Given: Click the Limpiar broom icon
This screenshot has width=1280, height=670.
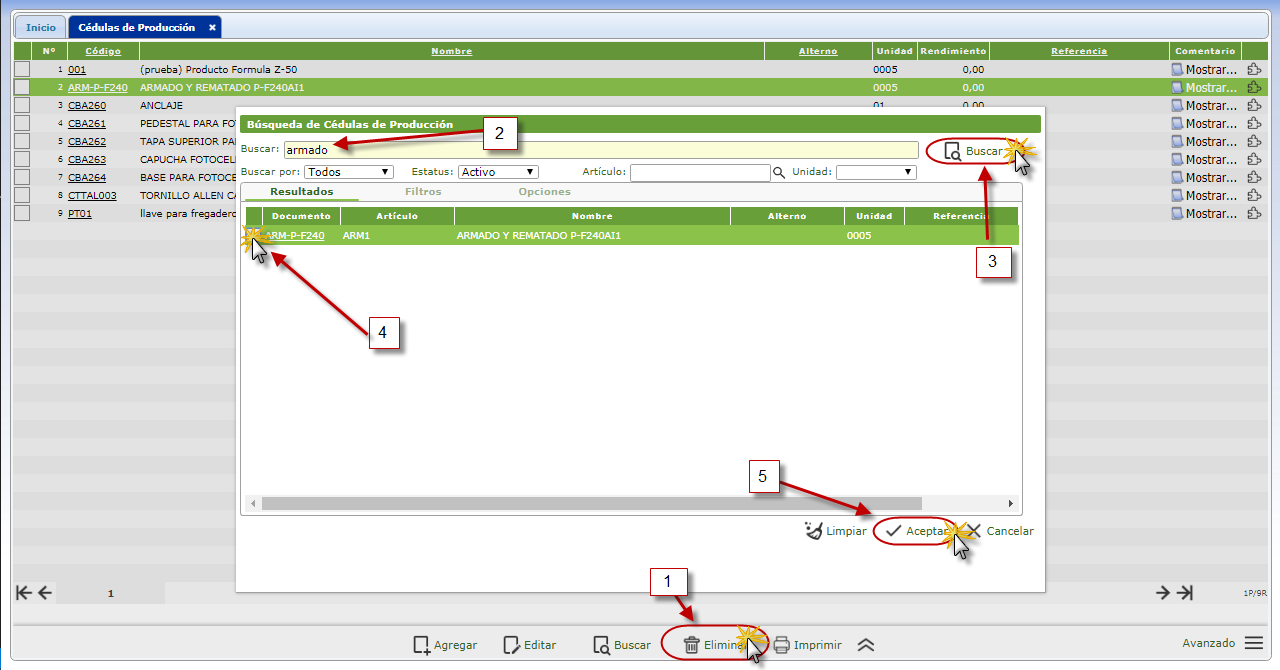Looking at the screenshot, I should point(813,531).
